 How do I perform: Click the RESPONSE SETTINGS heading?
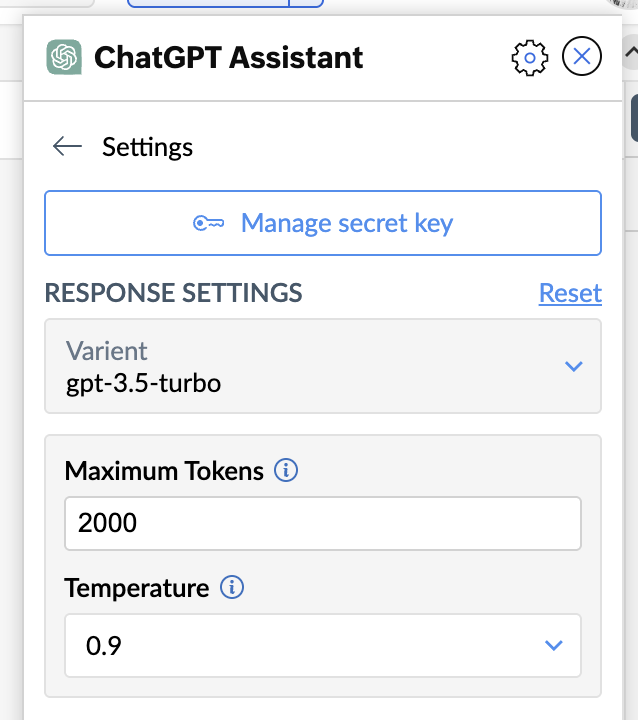(174, 293)
